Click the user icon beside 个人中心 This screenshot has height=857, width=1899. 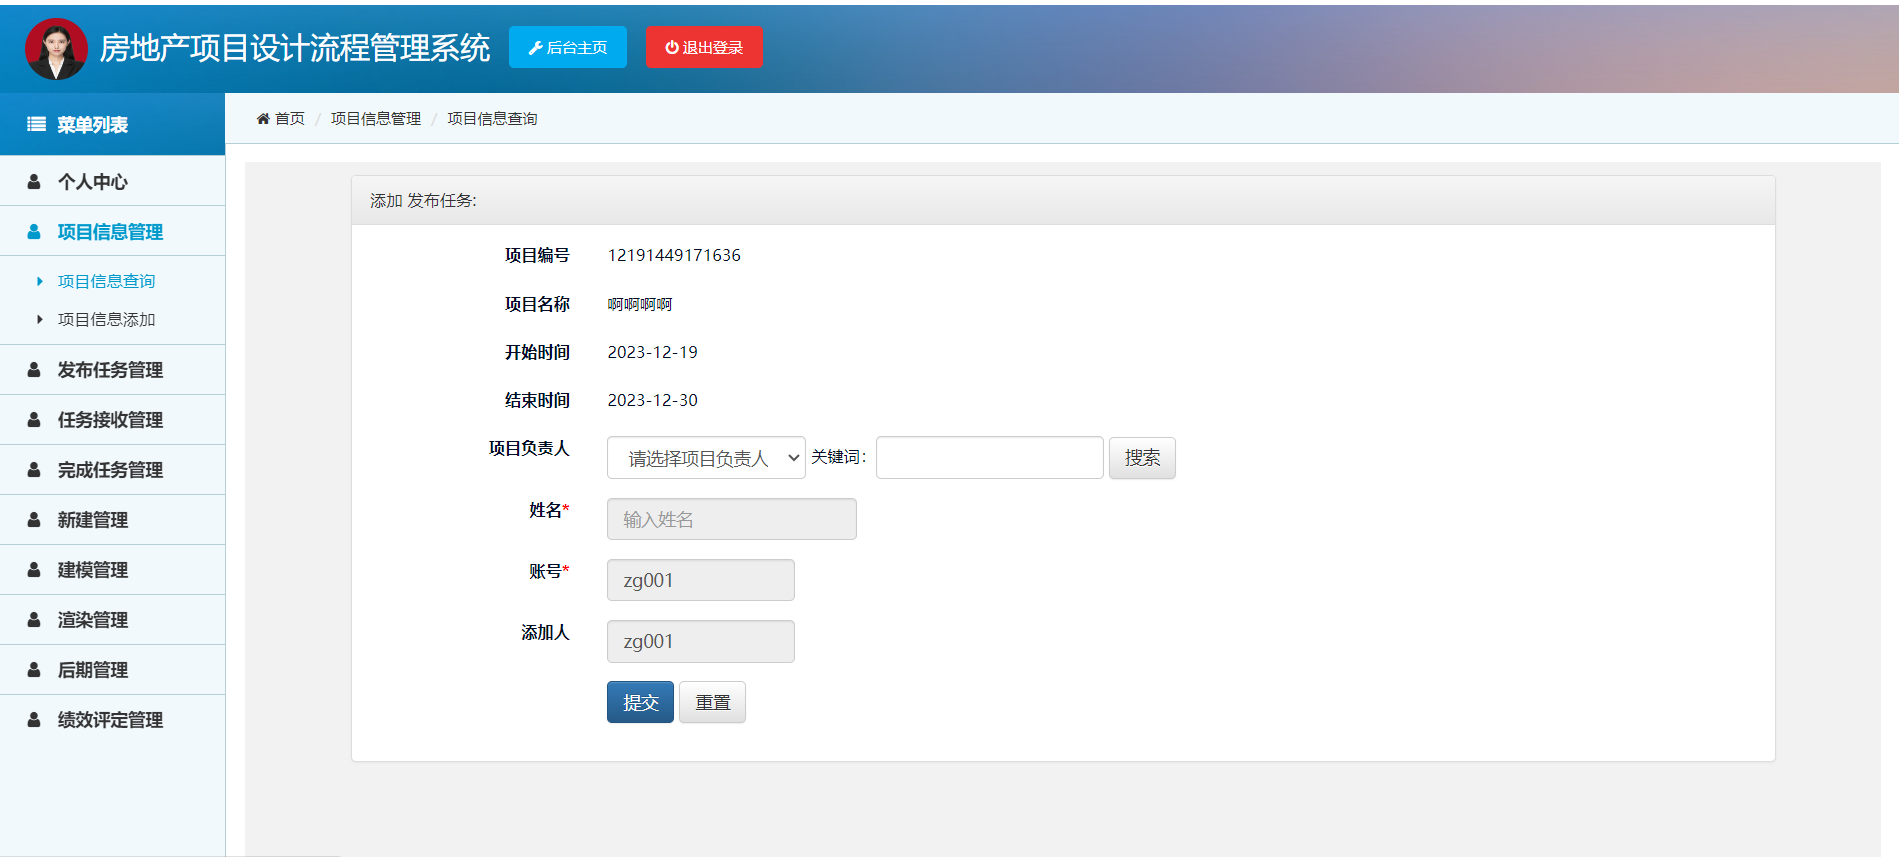pos(34,181)
